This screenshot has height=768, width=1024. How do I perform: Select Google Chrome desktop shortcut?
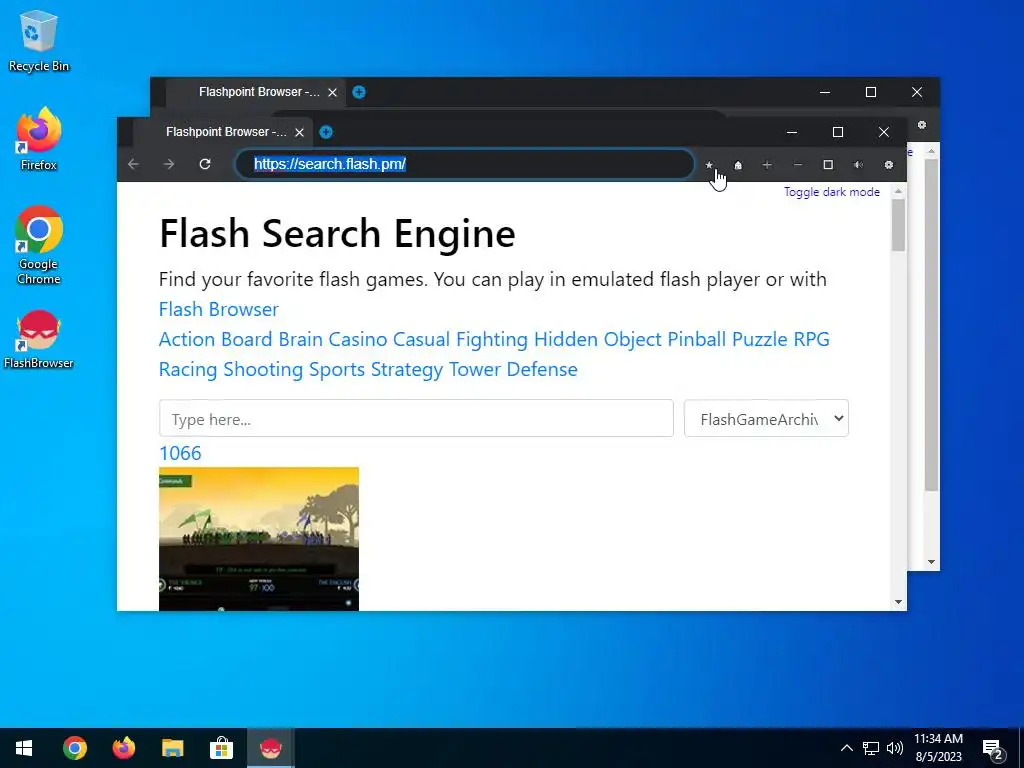coord(39,246)
